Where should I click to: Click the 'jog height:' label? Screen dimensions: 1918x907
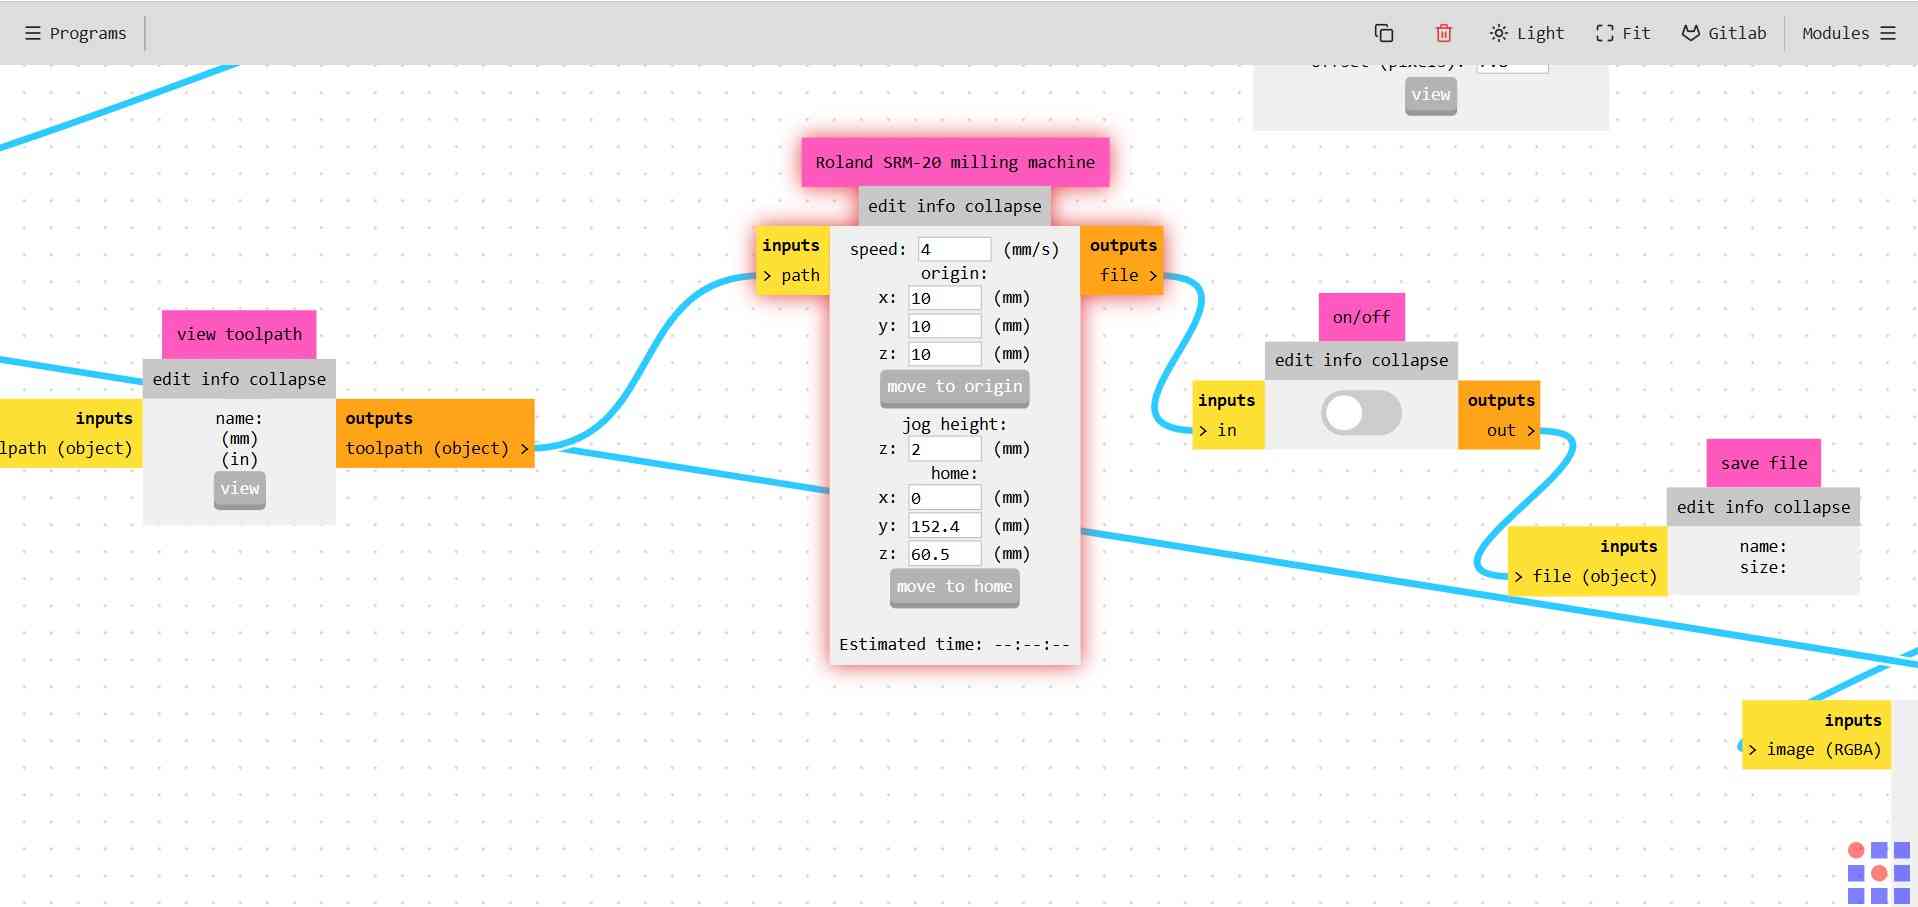[x=955, y=424]
